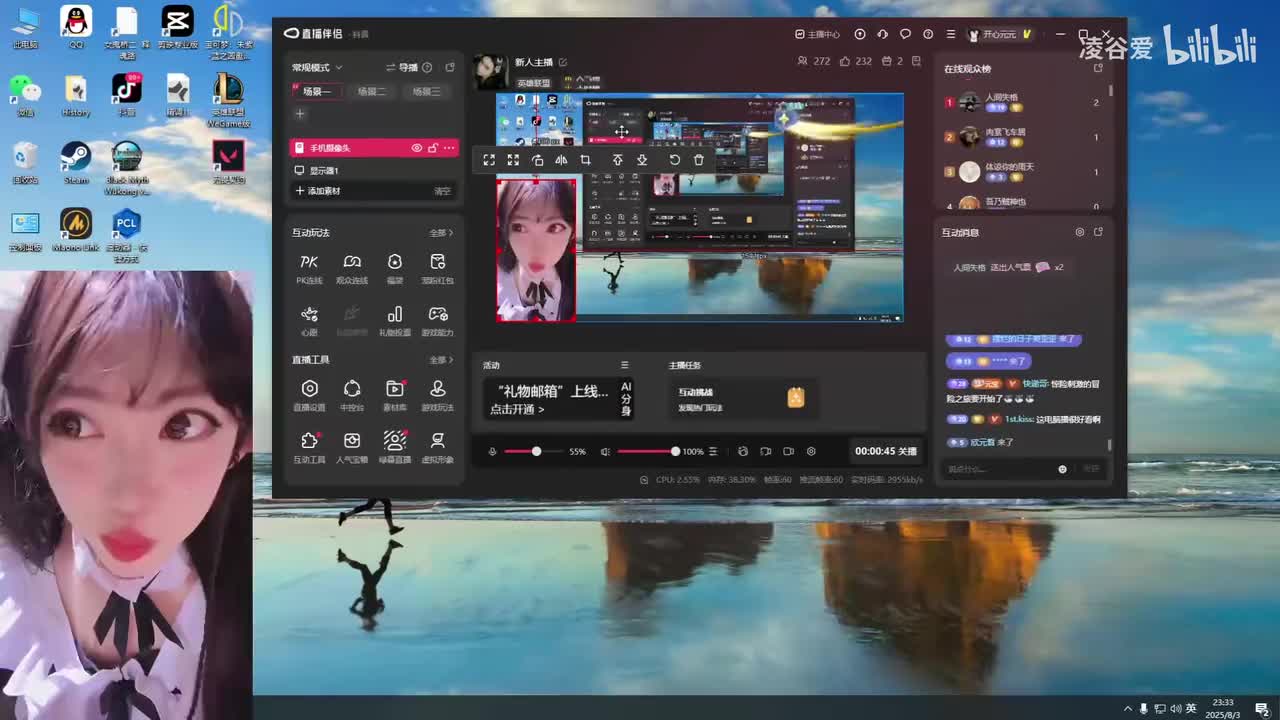Click the TikTok desktop shortcut
This screenshot has width=1280, height=720.
coord(126,95)
